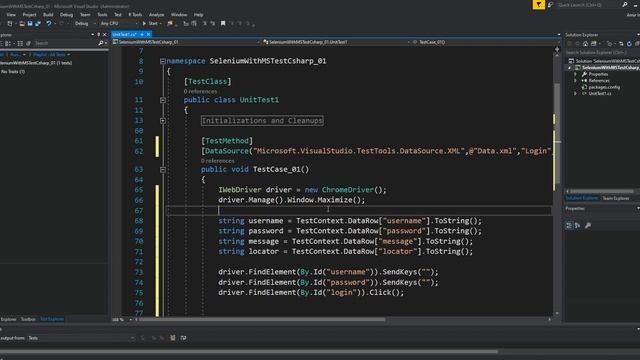
Task: Pin the UnitTest1.cs tab
Action: [142, 35]
